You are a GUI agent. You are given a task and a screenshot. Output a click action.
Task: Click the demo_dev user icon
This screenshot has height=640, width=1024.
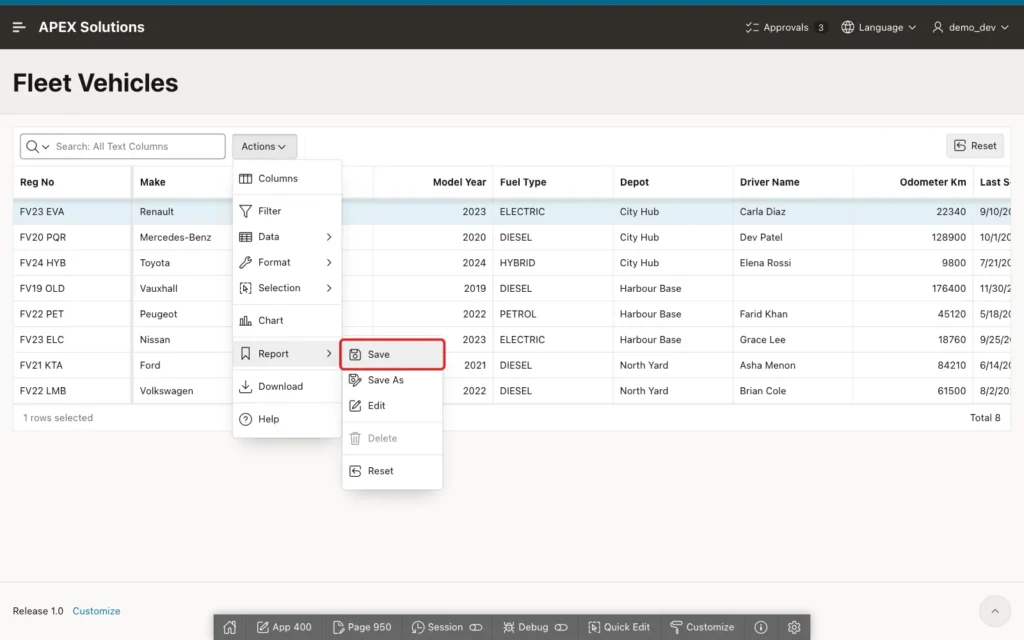pyautogui.click(x=937, y=27)
